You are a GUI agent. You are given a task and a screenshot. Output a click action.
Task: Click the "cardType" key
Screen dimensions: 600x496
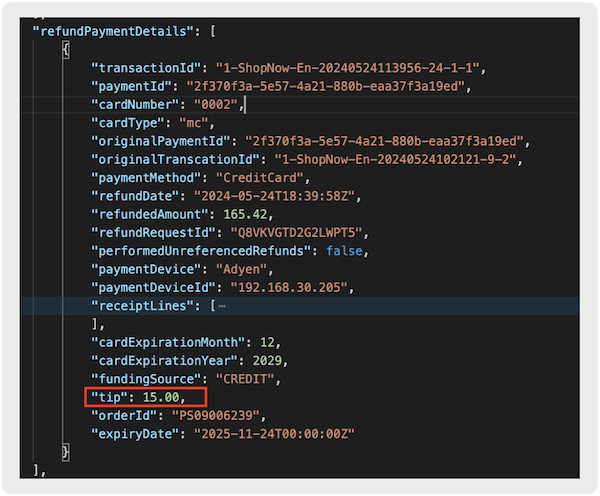coord(127,123)
